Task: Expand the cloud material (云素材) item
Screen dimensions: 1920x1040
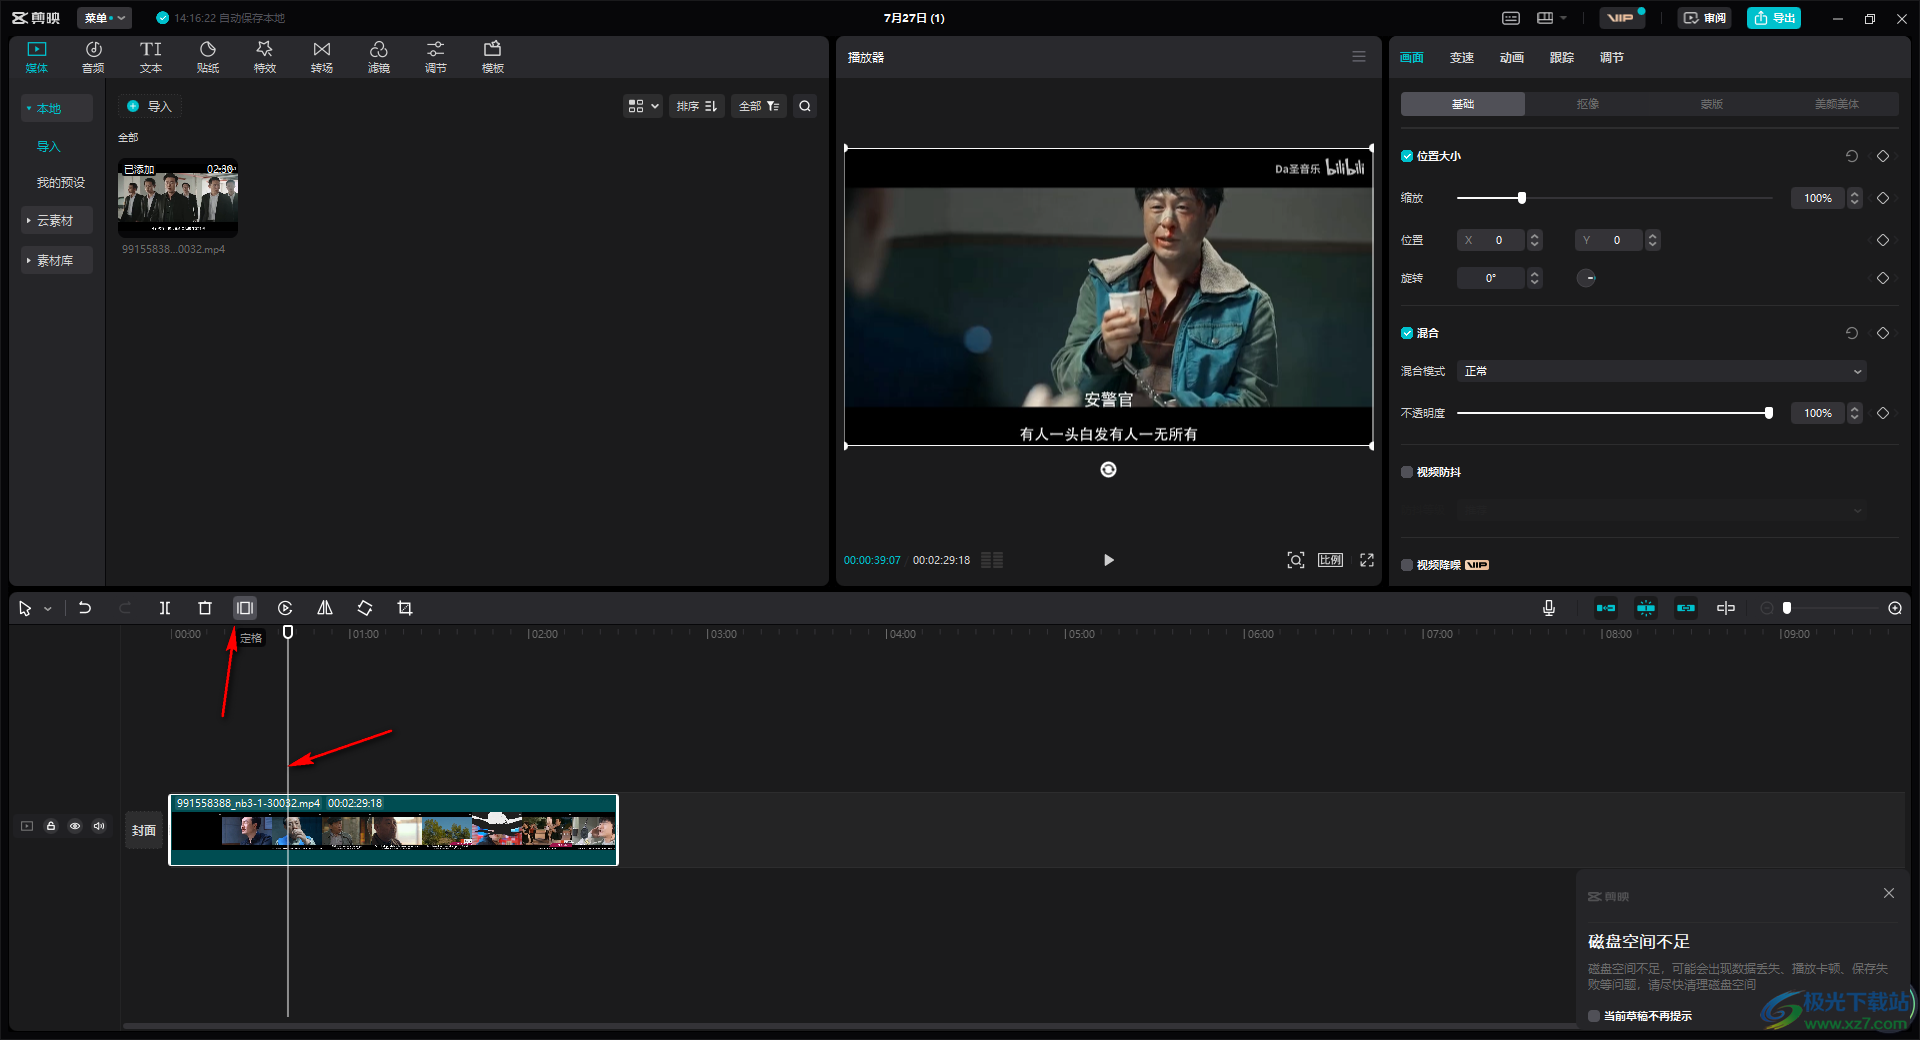Action: coord(57,220)
